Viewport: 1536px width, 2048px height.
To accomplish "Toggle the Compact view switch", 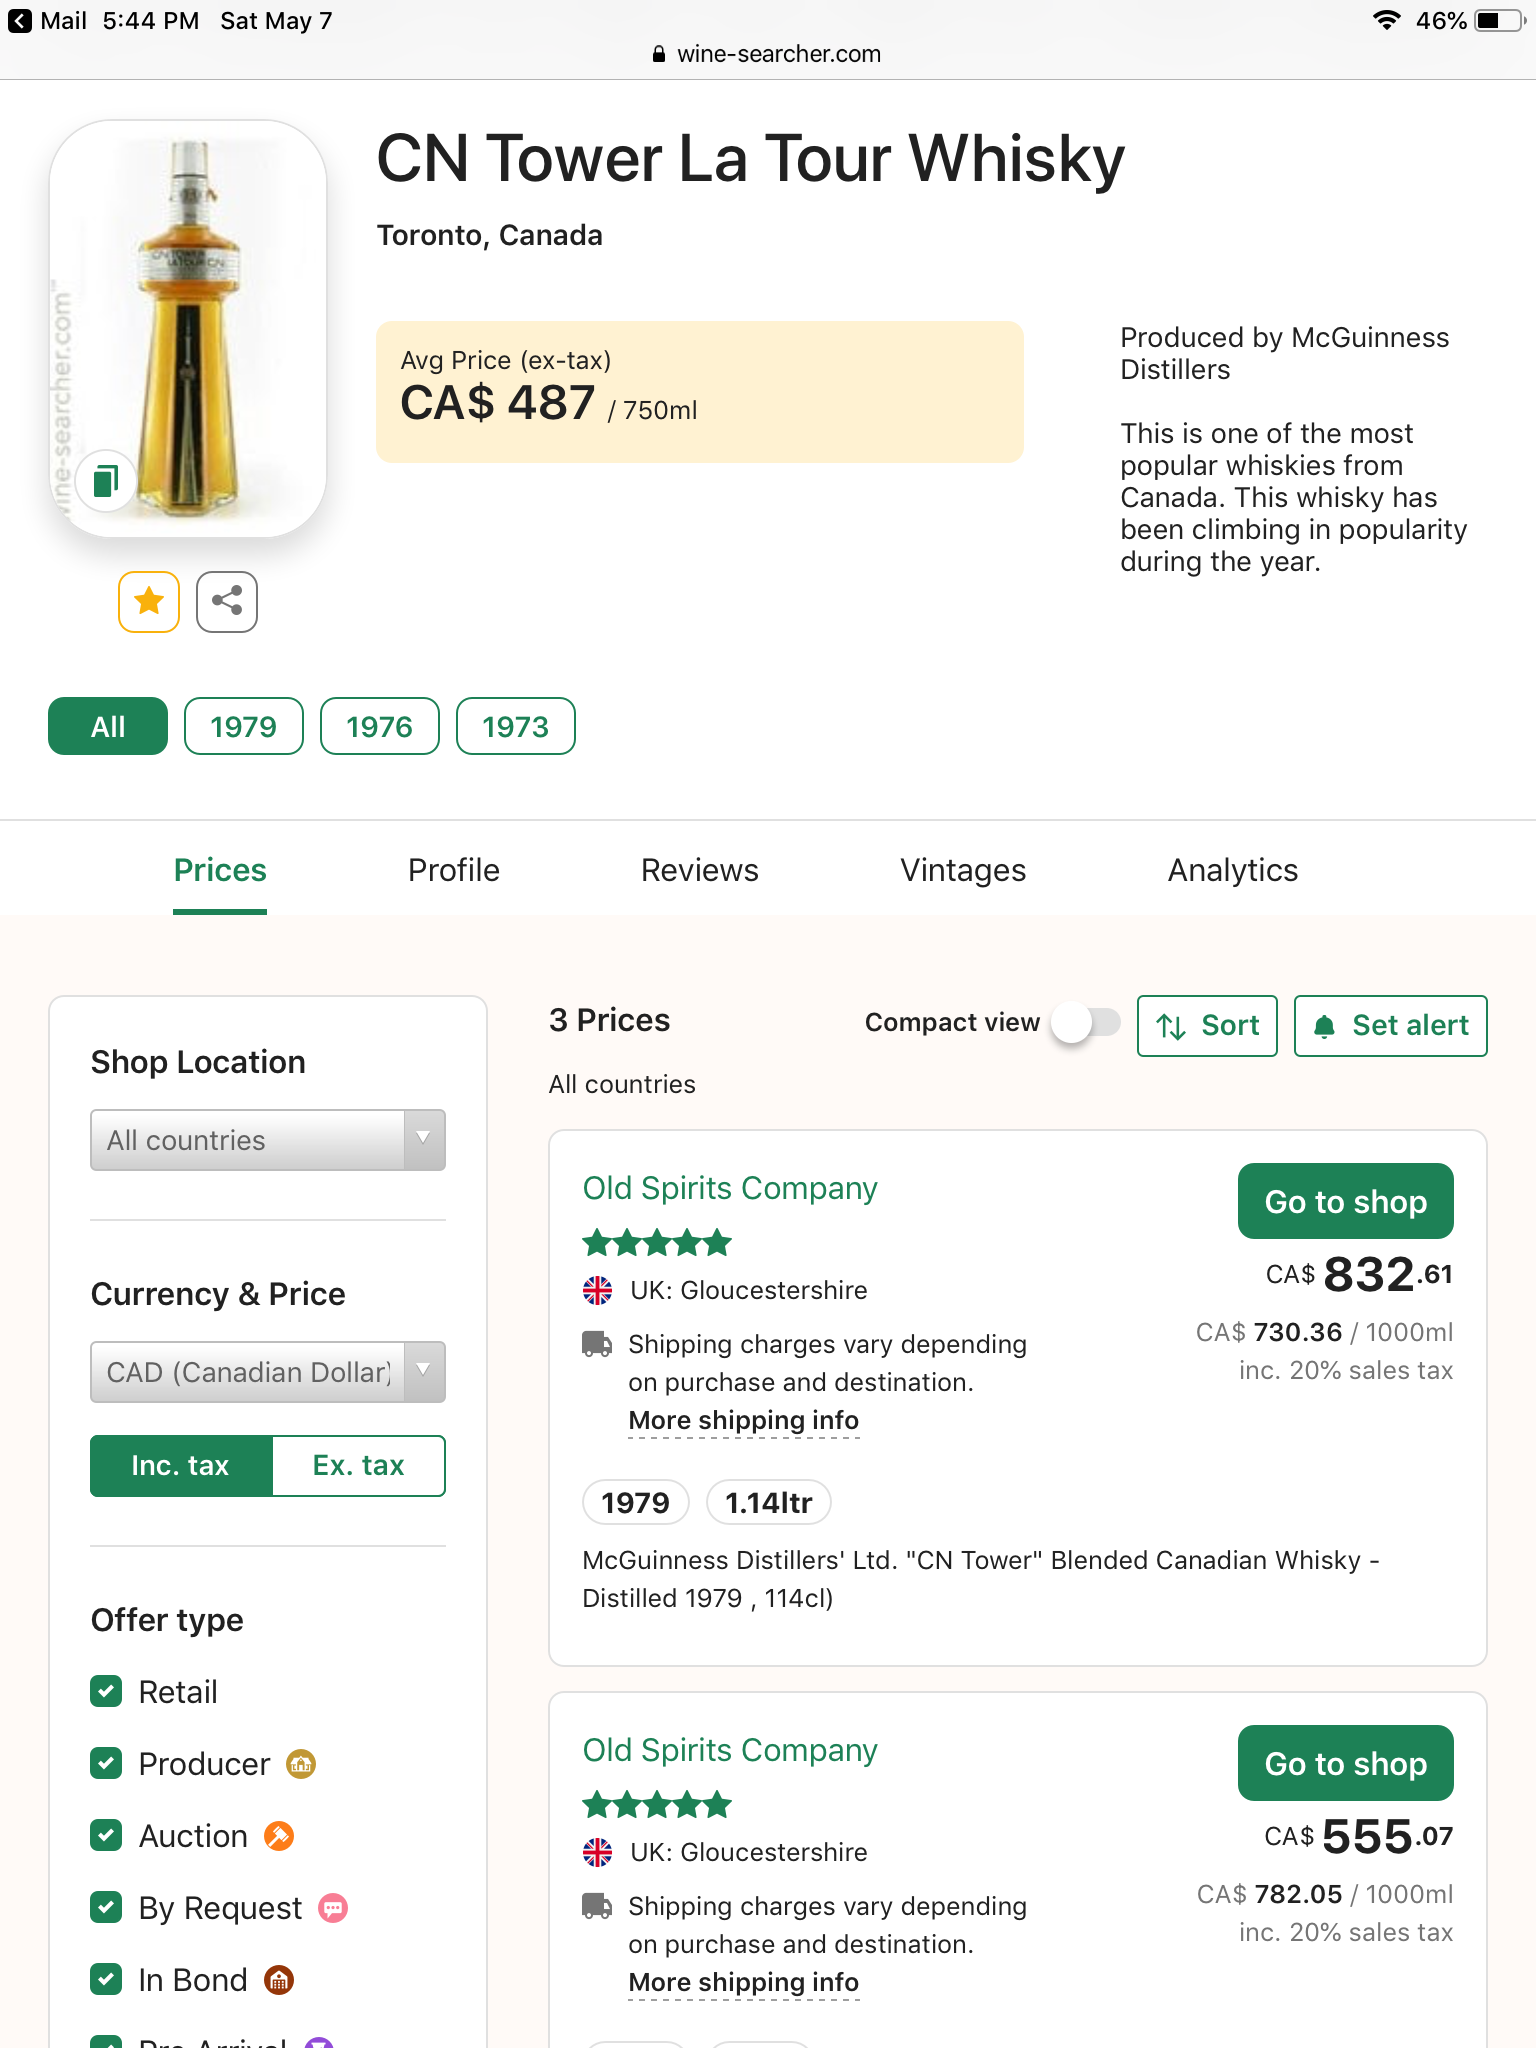I will click(x=1086, y=1023).
